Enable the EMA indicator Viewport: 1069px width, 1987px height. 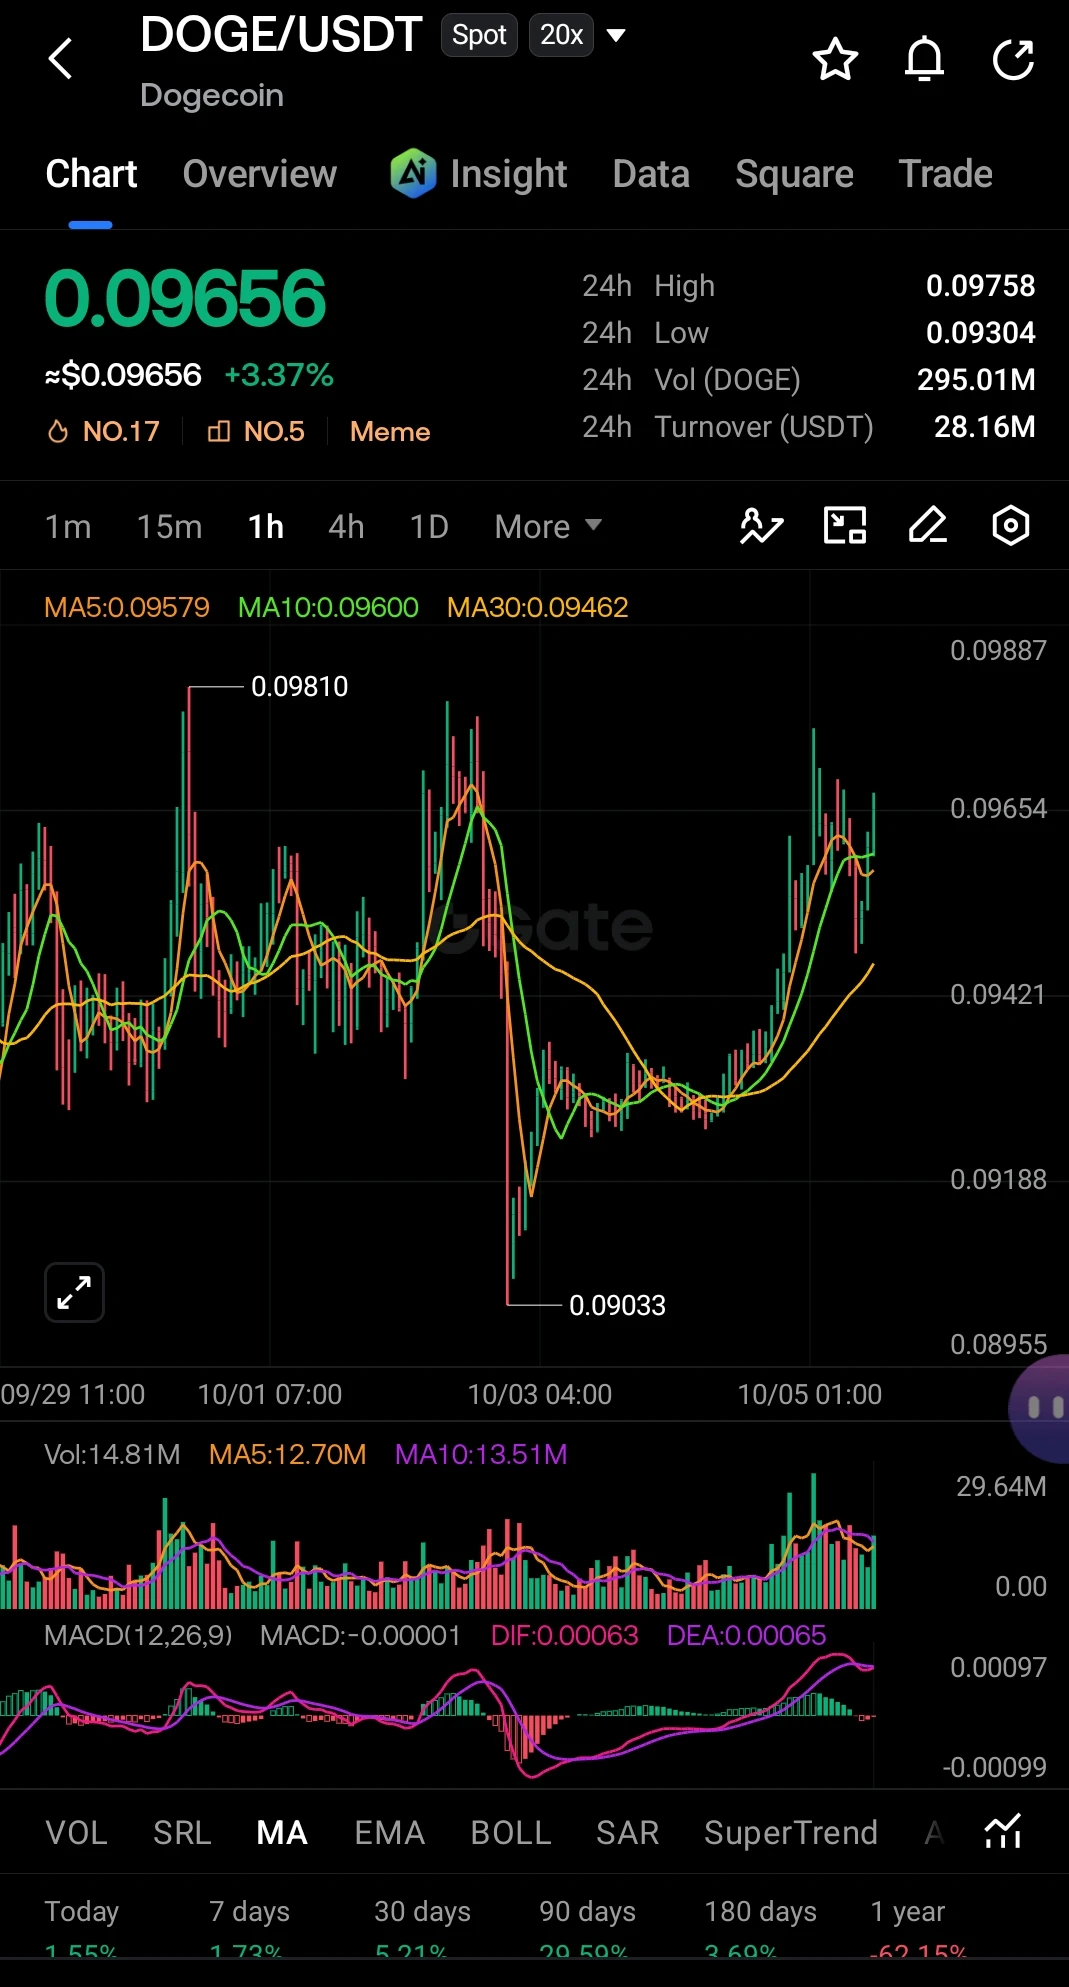390,1832
